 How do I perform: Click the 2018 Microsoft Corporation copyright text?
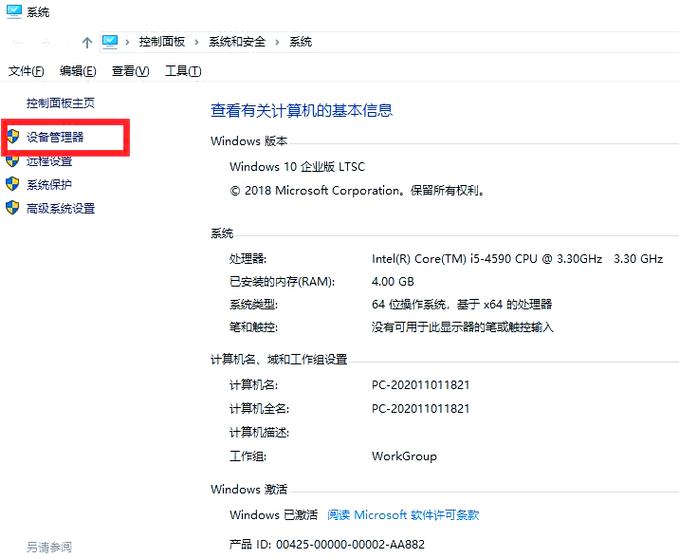click(x=357, y=190)
